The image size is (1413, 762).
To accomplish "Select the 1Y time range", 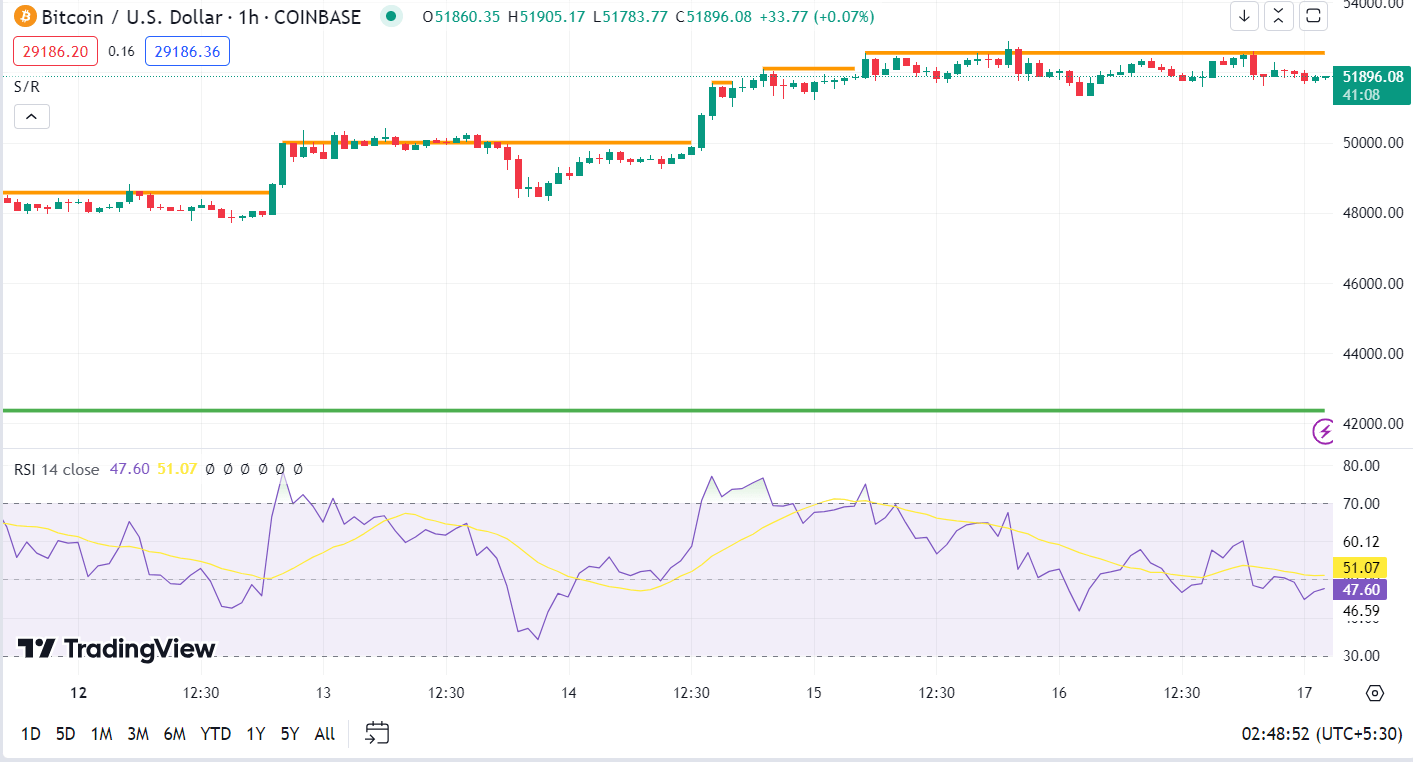I will [256, 734].
